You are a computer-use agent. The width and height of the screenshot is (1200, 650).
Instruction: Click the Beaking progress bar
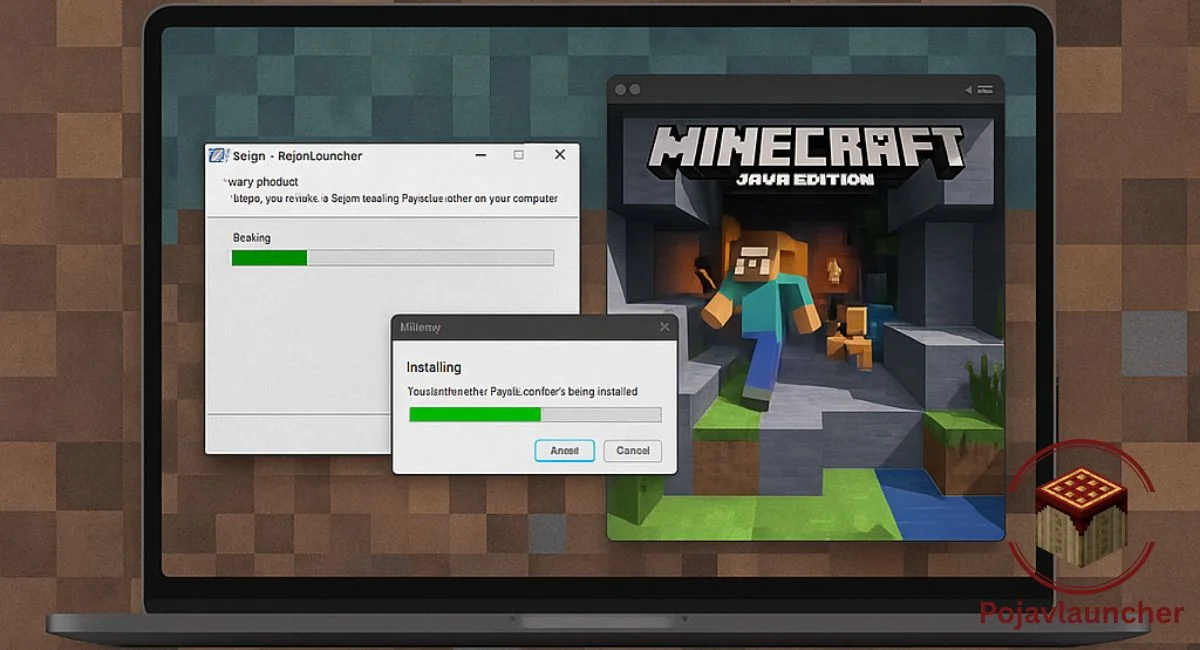coord(392,258)
